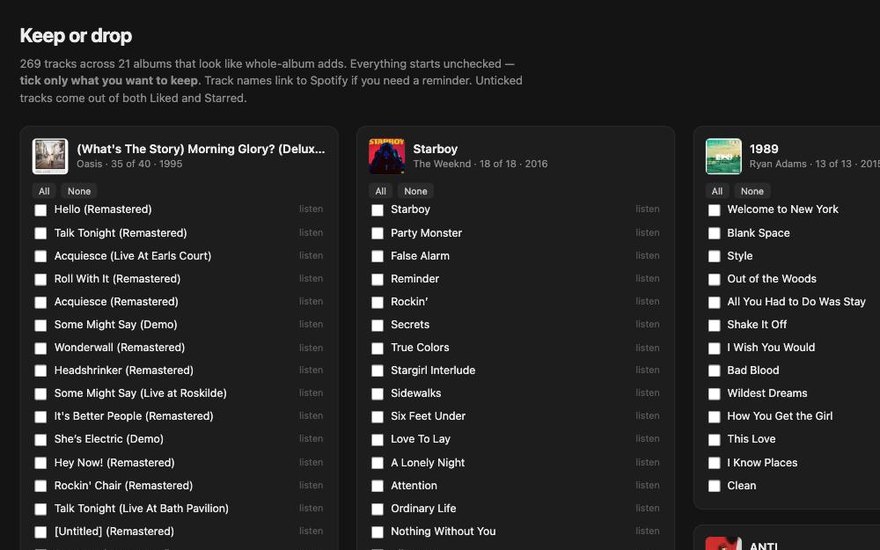Select All tracks in the Starboy album
880x550 pixels.
pos(381,191)
